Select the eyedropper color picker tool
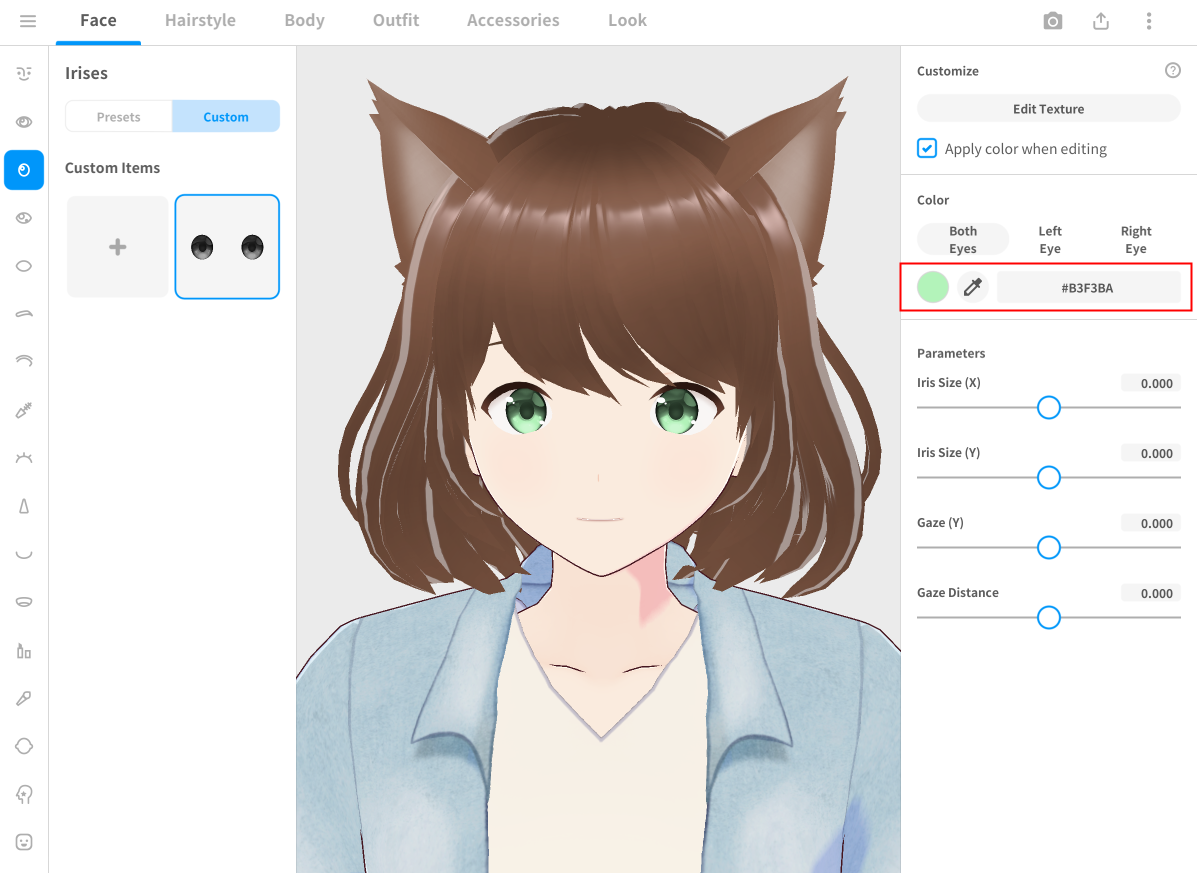The width and height of the screenshot is (1197, 873). [972, 288]
